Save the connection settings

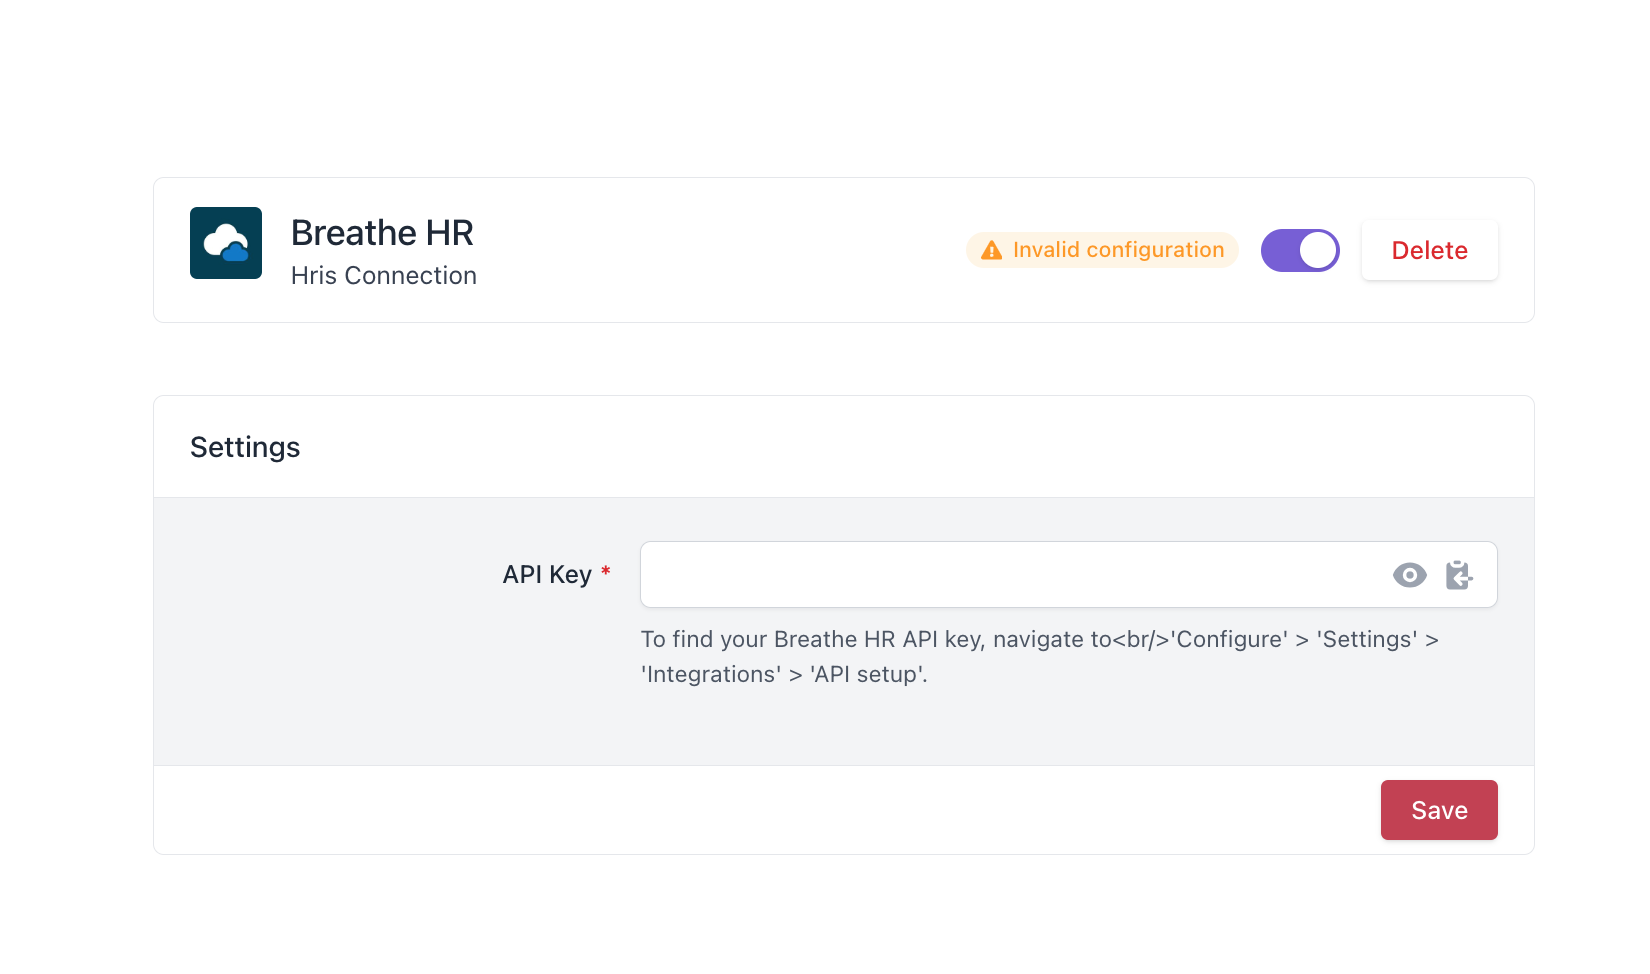[x=1439, y=810]
